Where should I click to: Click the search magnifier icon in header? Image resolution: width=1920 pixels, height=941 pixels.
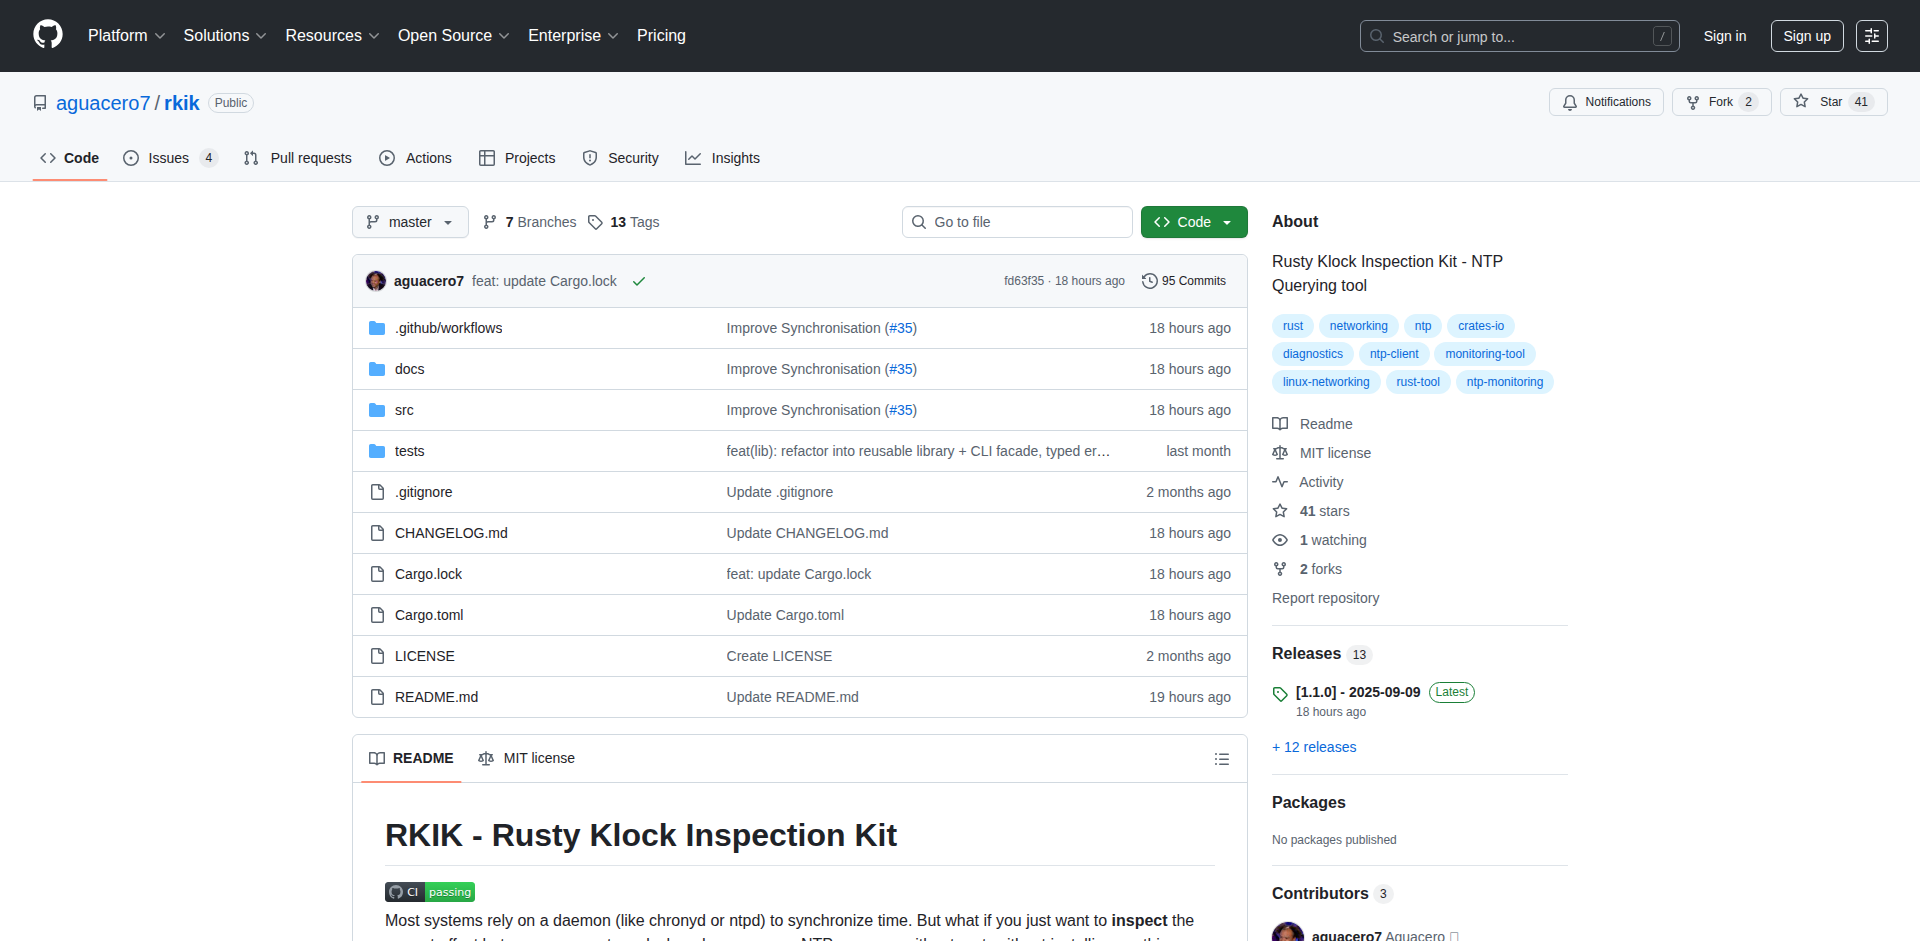(1377, 36)
